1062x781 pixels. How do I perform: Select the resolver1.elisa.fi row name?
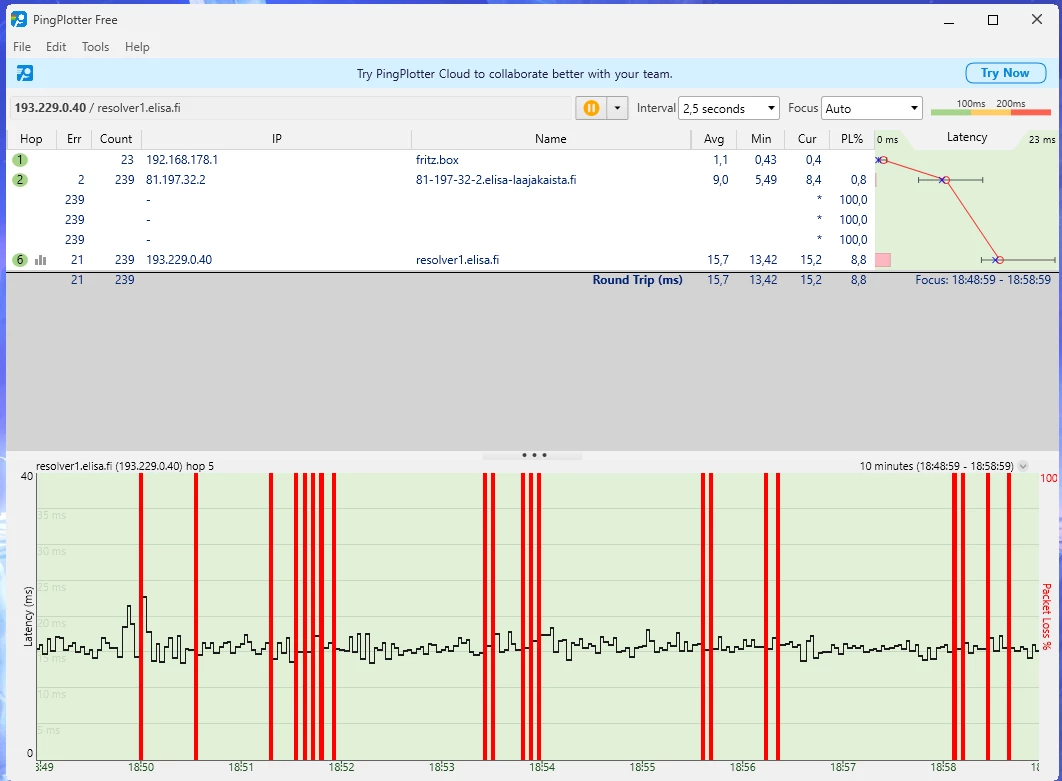click(457, 260)
